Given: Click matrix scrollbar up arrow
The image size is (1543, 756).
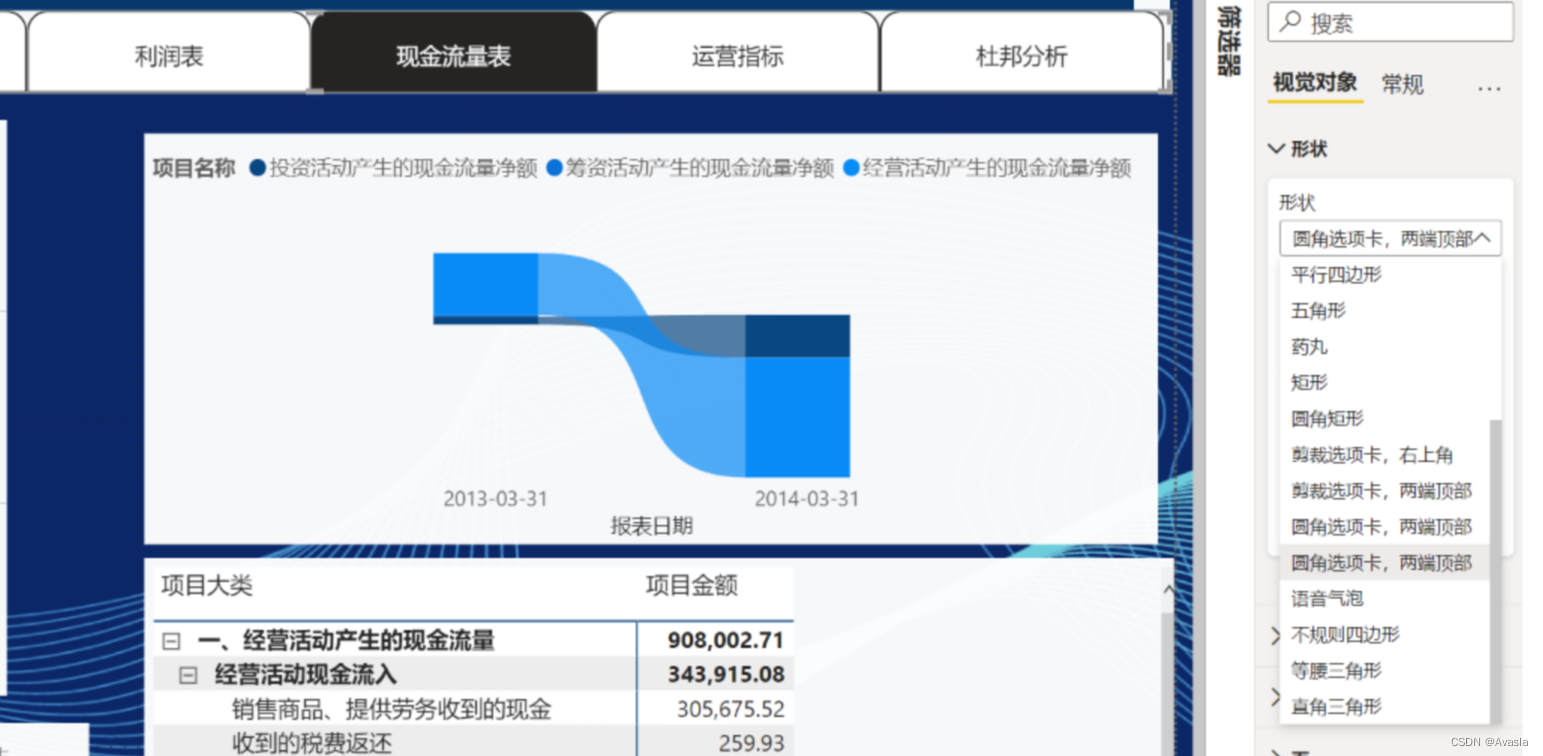Looking at the screenshot, I should coord(1167,591).
